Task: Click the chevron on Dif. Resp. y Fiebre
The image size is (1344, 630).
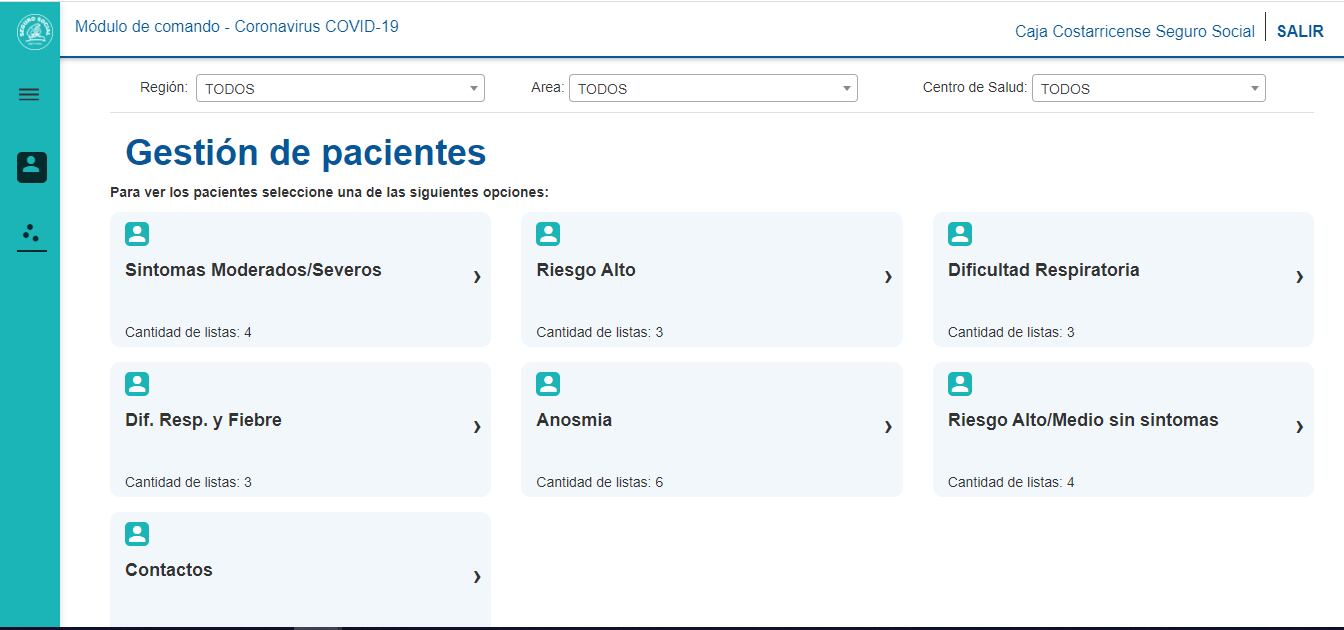Action: pyautogui.click(x=477, y=427)
